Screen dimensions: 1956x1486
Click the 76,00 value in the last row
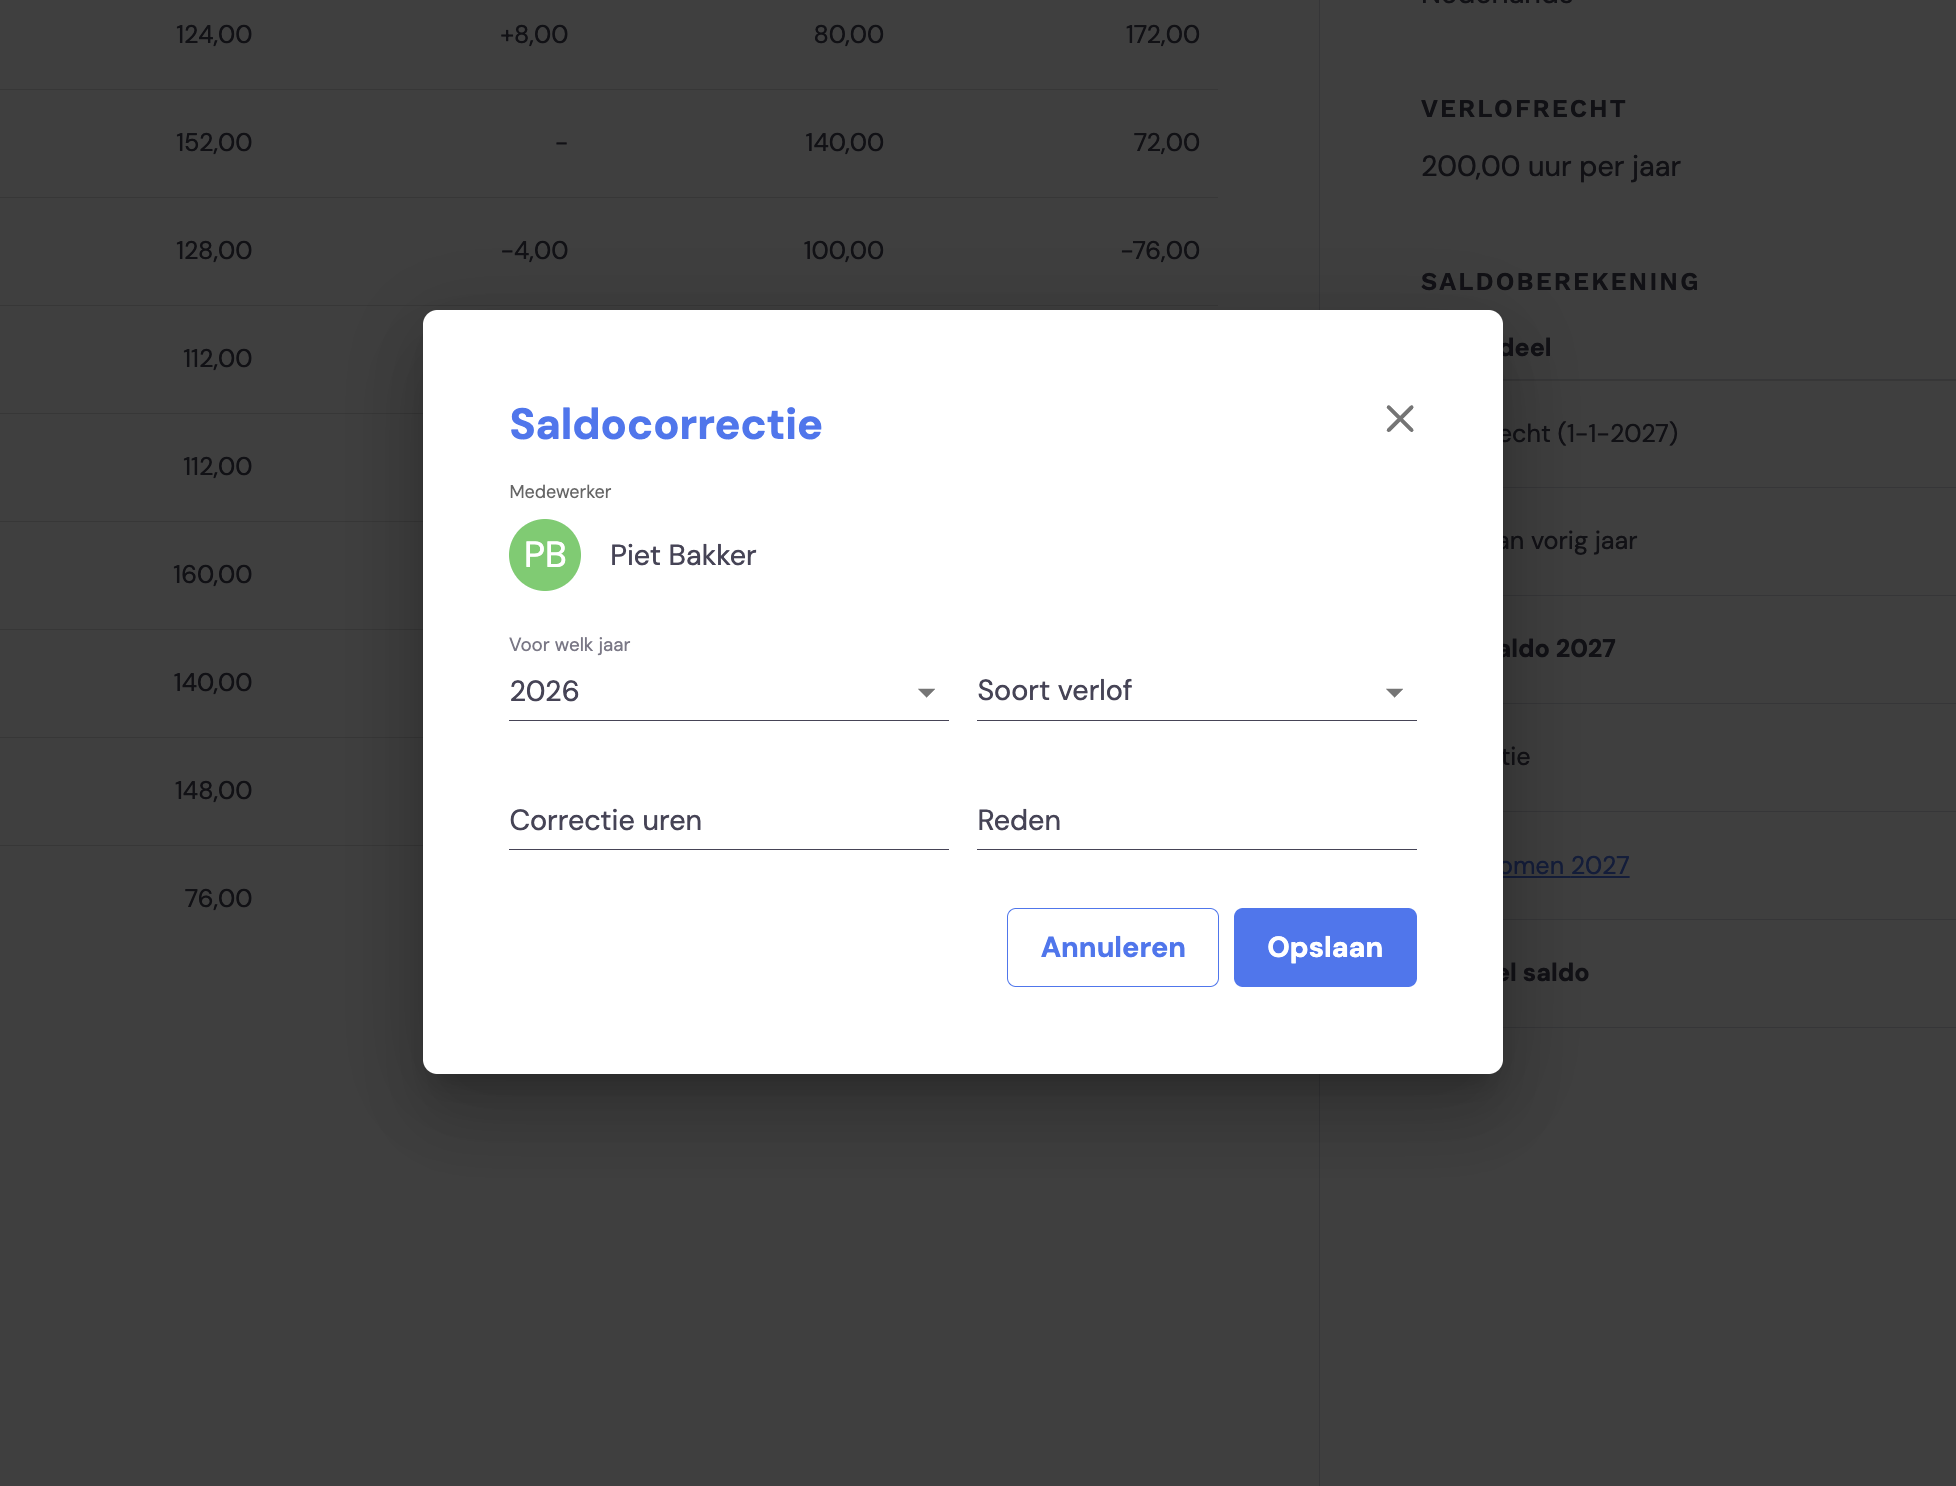[218, 898]
